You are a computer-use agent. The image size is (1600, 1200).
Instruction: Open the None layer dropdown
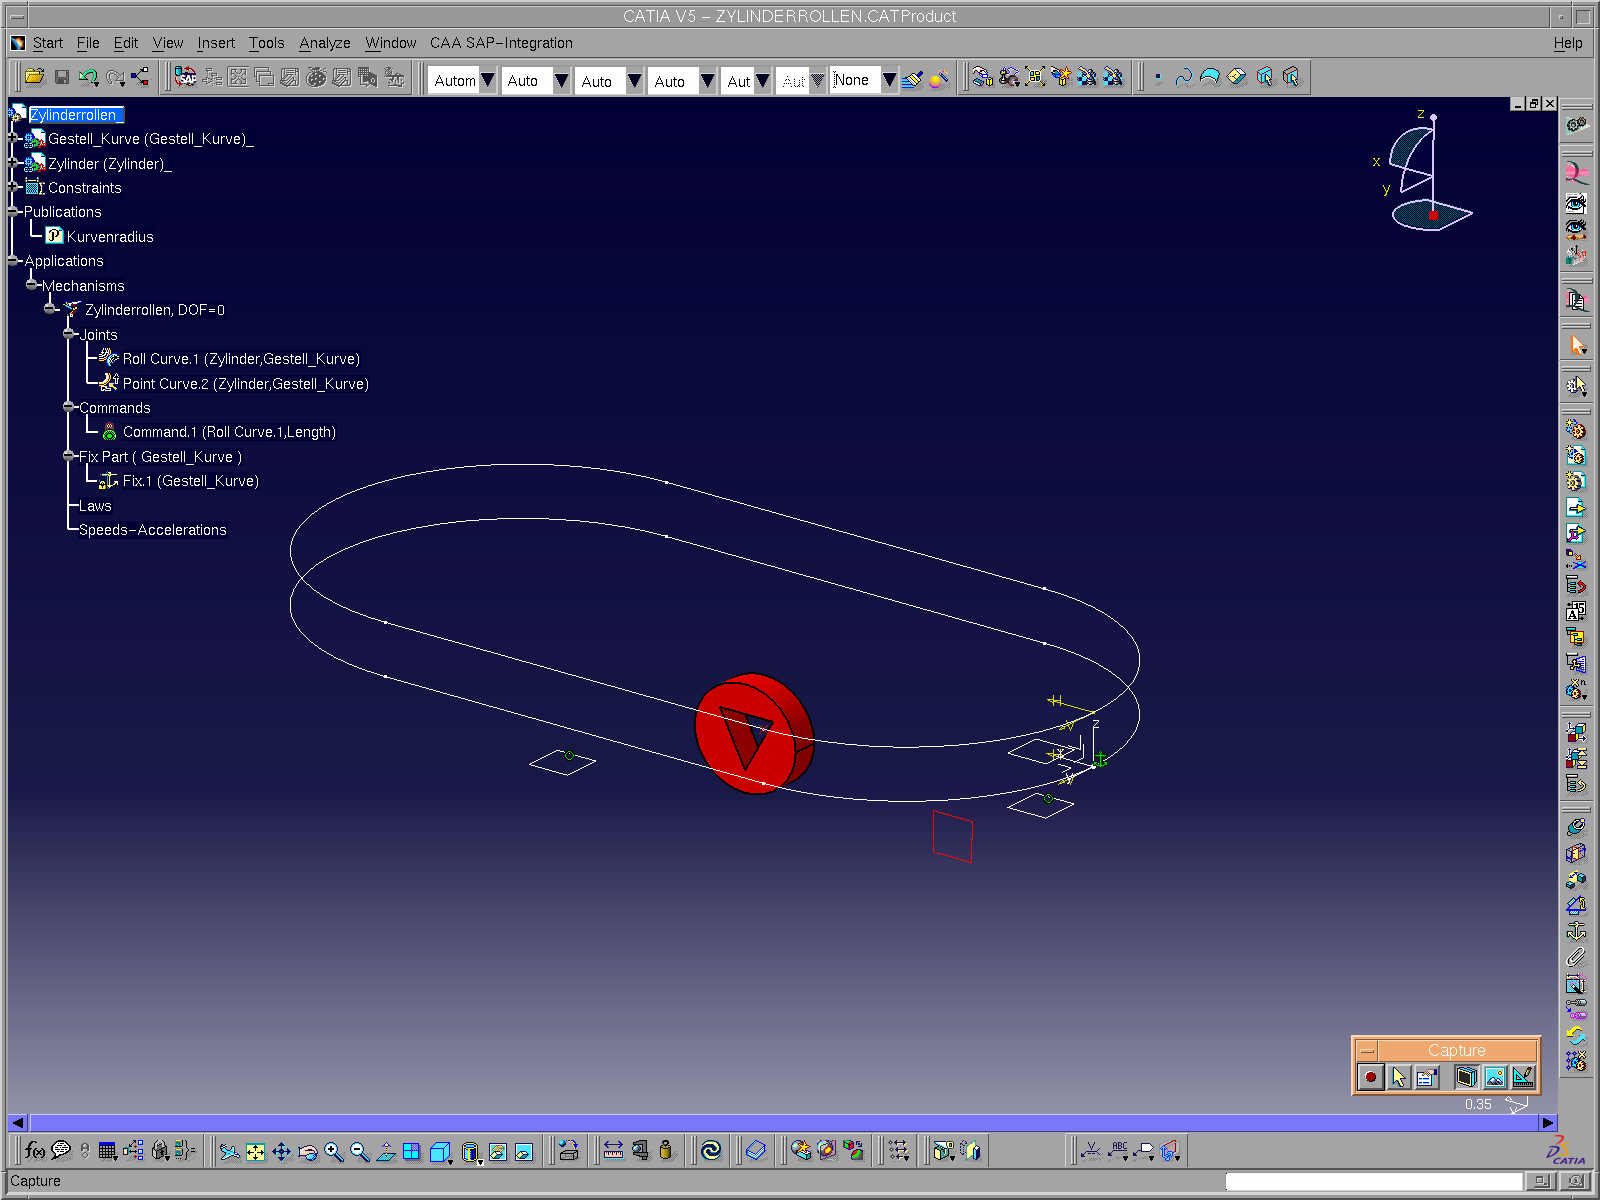click(889, 80)
